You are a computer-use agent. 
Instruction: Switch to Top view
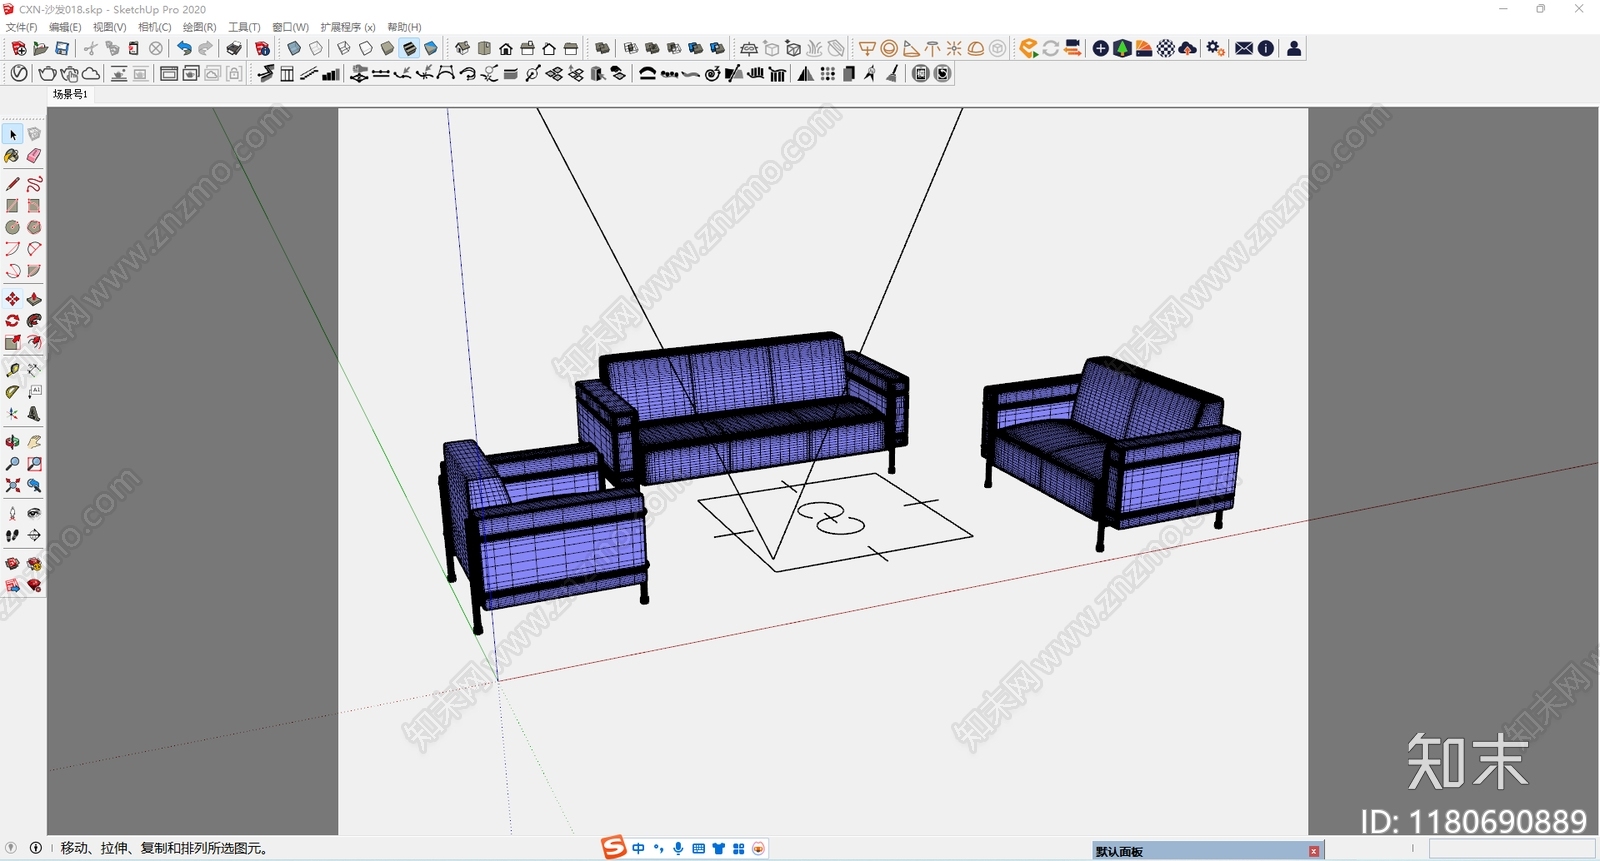[x=484, y=48]
